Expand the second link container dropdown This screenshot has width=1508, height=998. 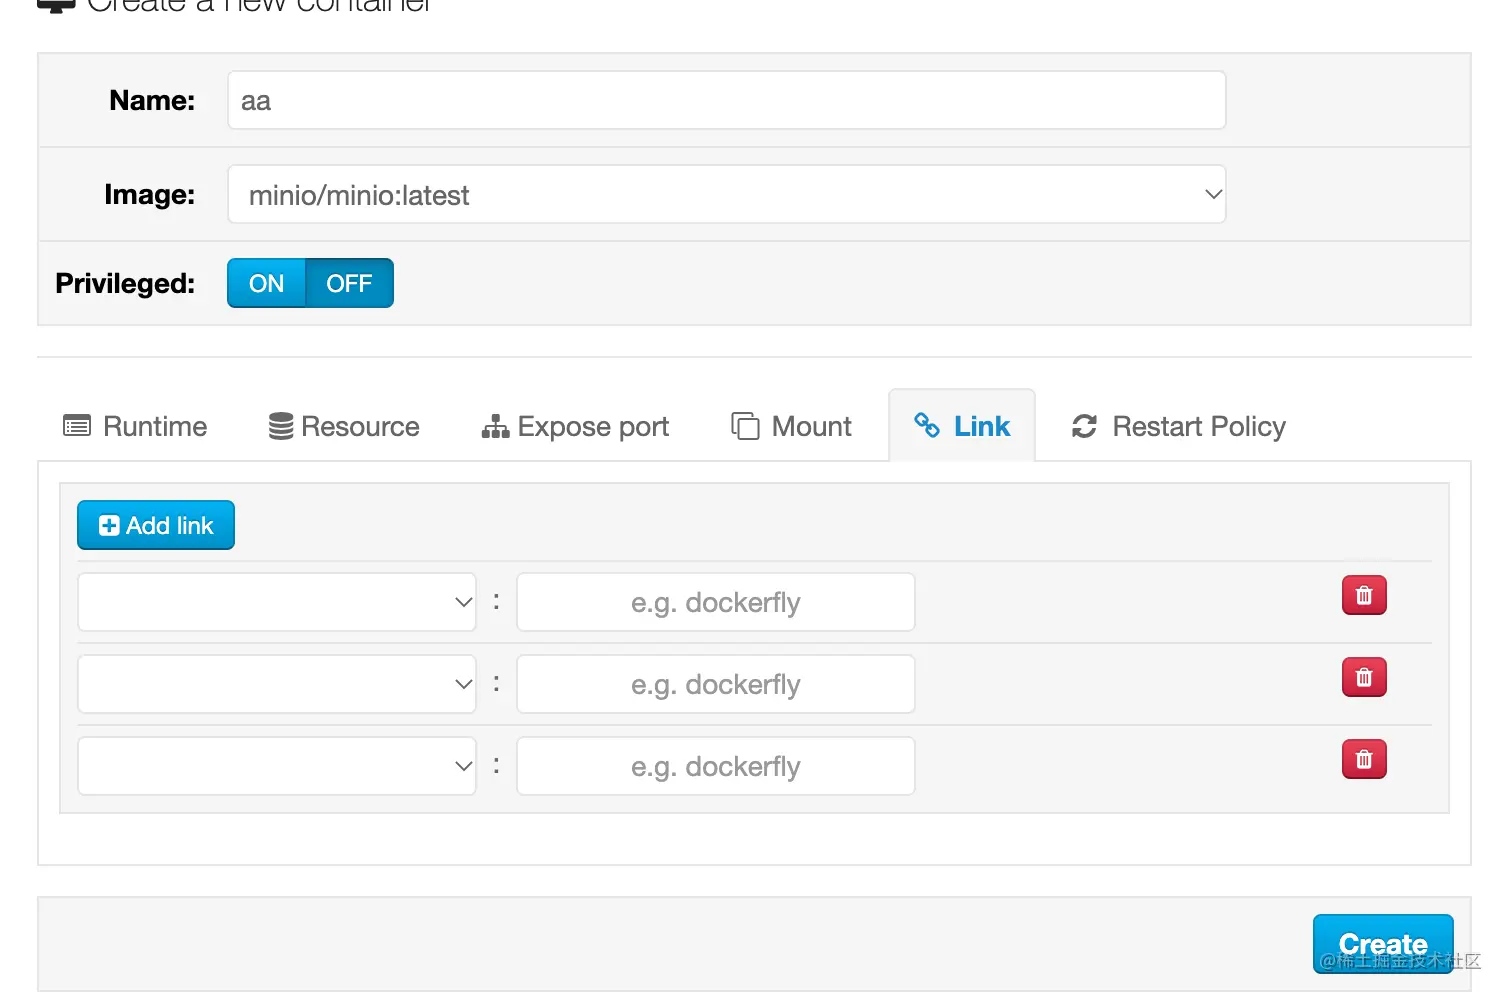click(277, 685)
